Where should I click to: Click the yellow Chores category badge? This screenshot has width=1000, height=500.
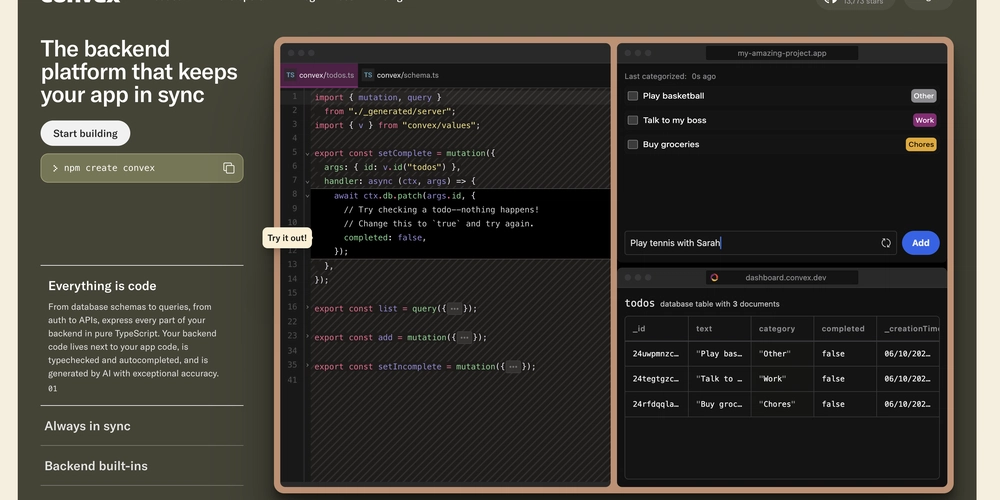[921, 144]
